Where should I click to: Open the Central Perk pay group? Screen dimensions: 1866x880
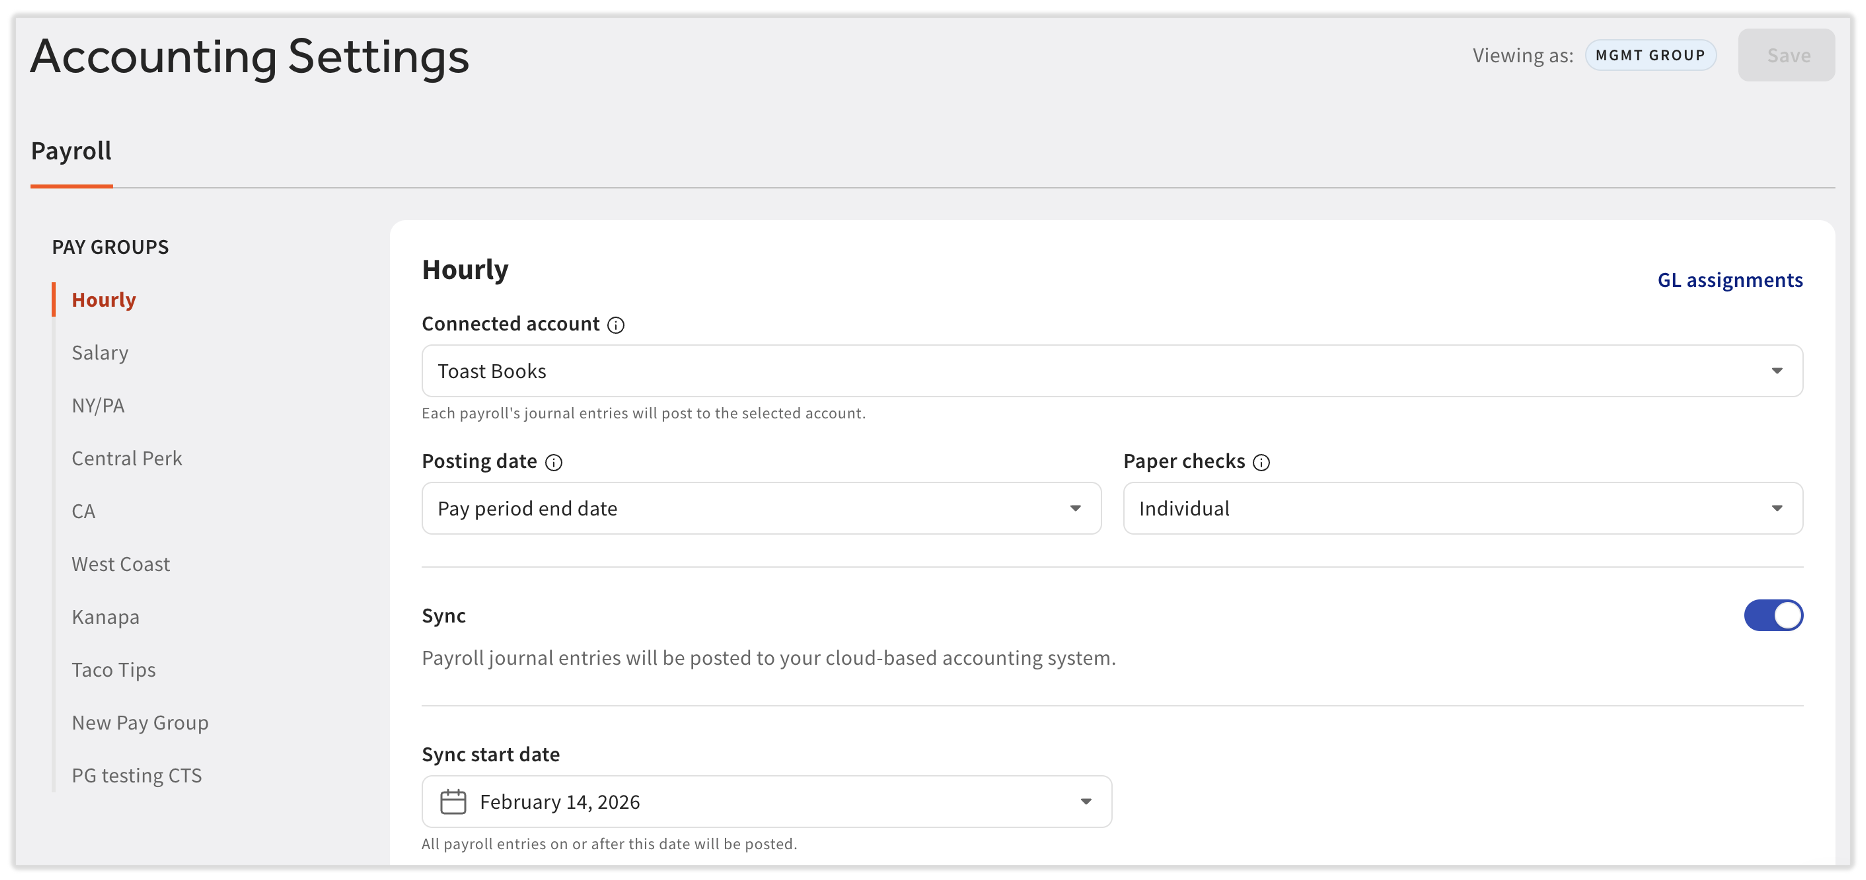127,459
